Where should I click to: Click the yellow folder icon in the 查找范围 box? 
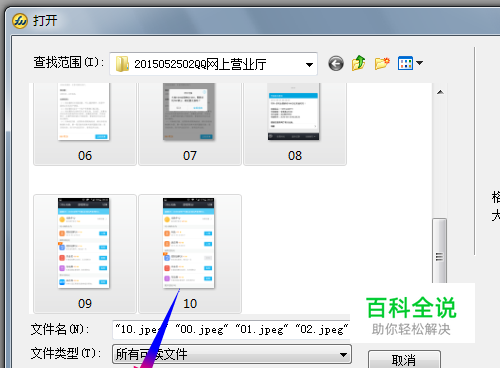pos(122,64)
